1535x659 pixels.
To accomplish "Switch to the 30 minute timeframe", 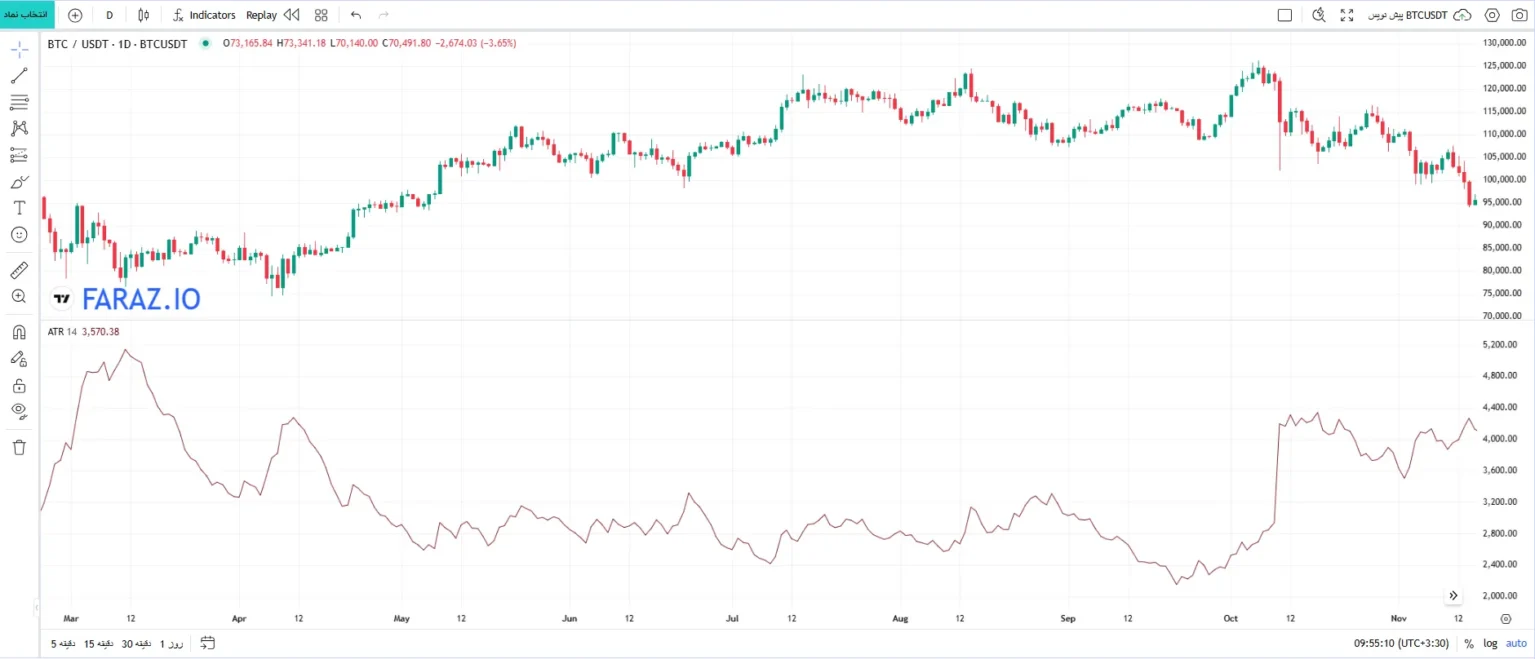I will (135, 643).
